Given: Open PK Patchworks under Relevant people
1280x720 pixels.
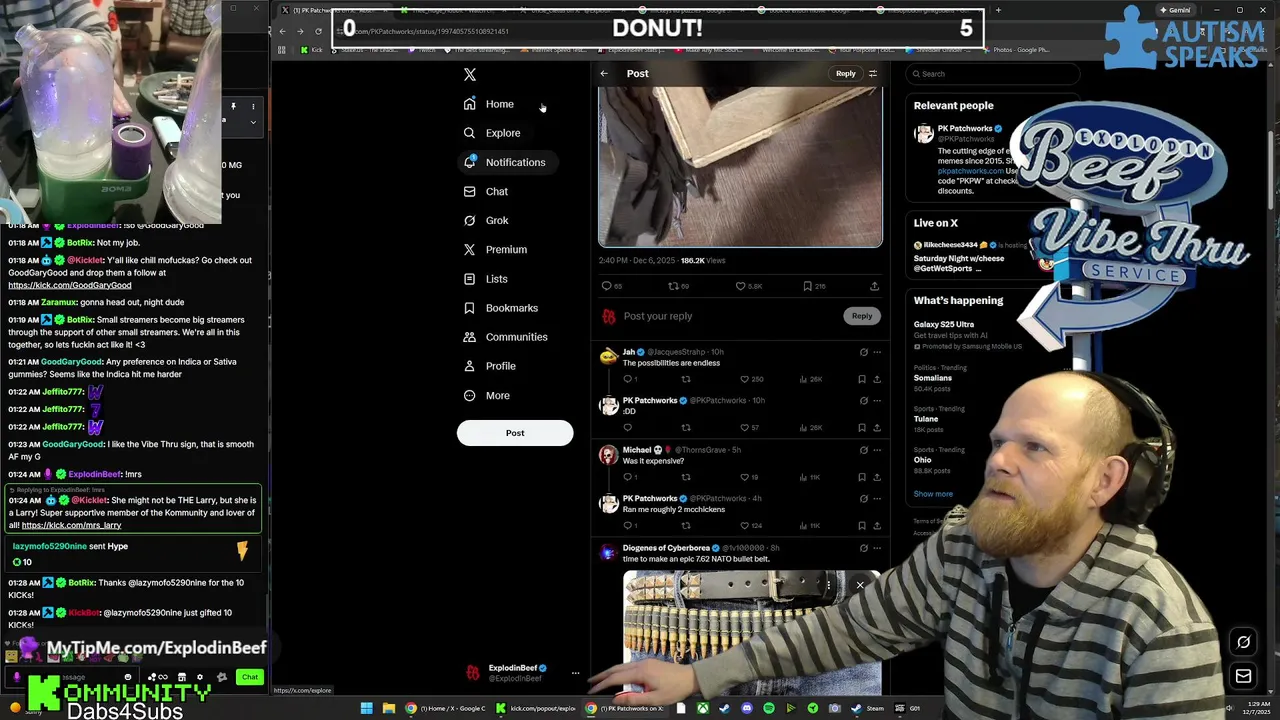Looking at the screenshot, I should (x=966, y=128).
